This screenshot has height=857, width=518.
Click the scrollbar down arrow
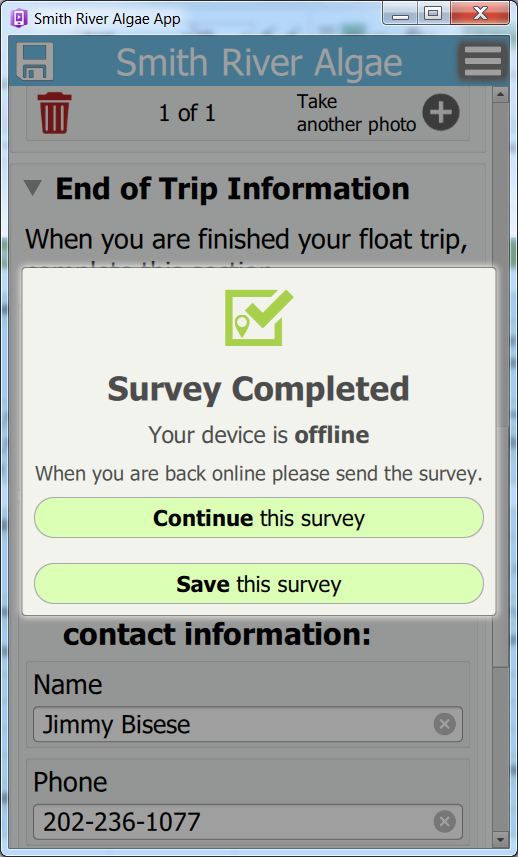[x=500, y=838]
